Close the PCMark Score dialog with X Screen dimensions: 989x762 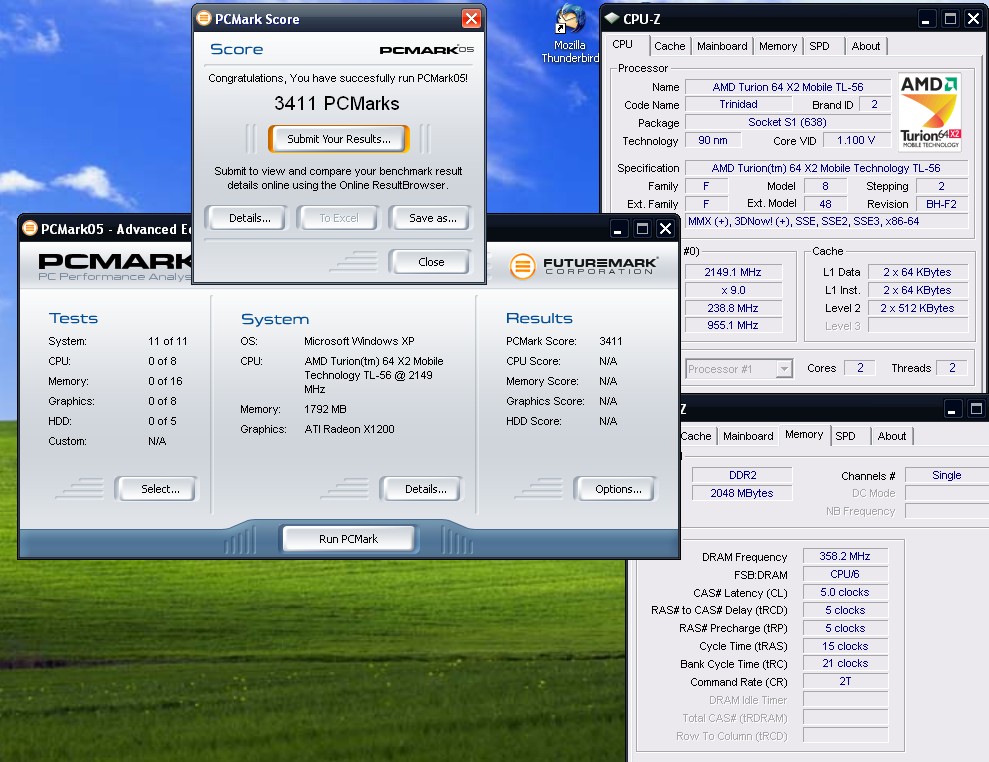471,19
